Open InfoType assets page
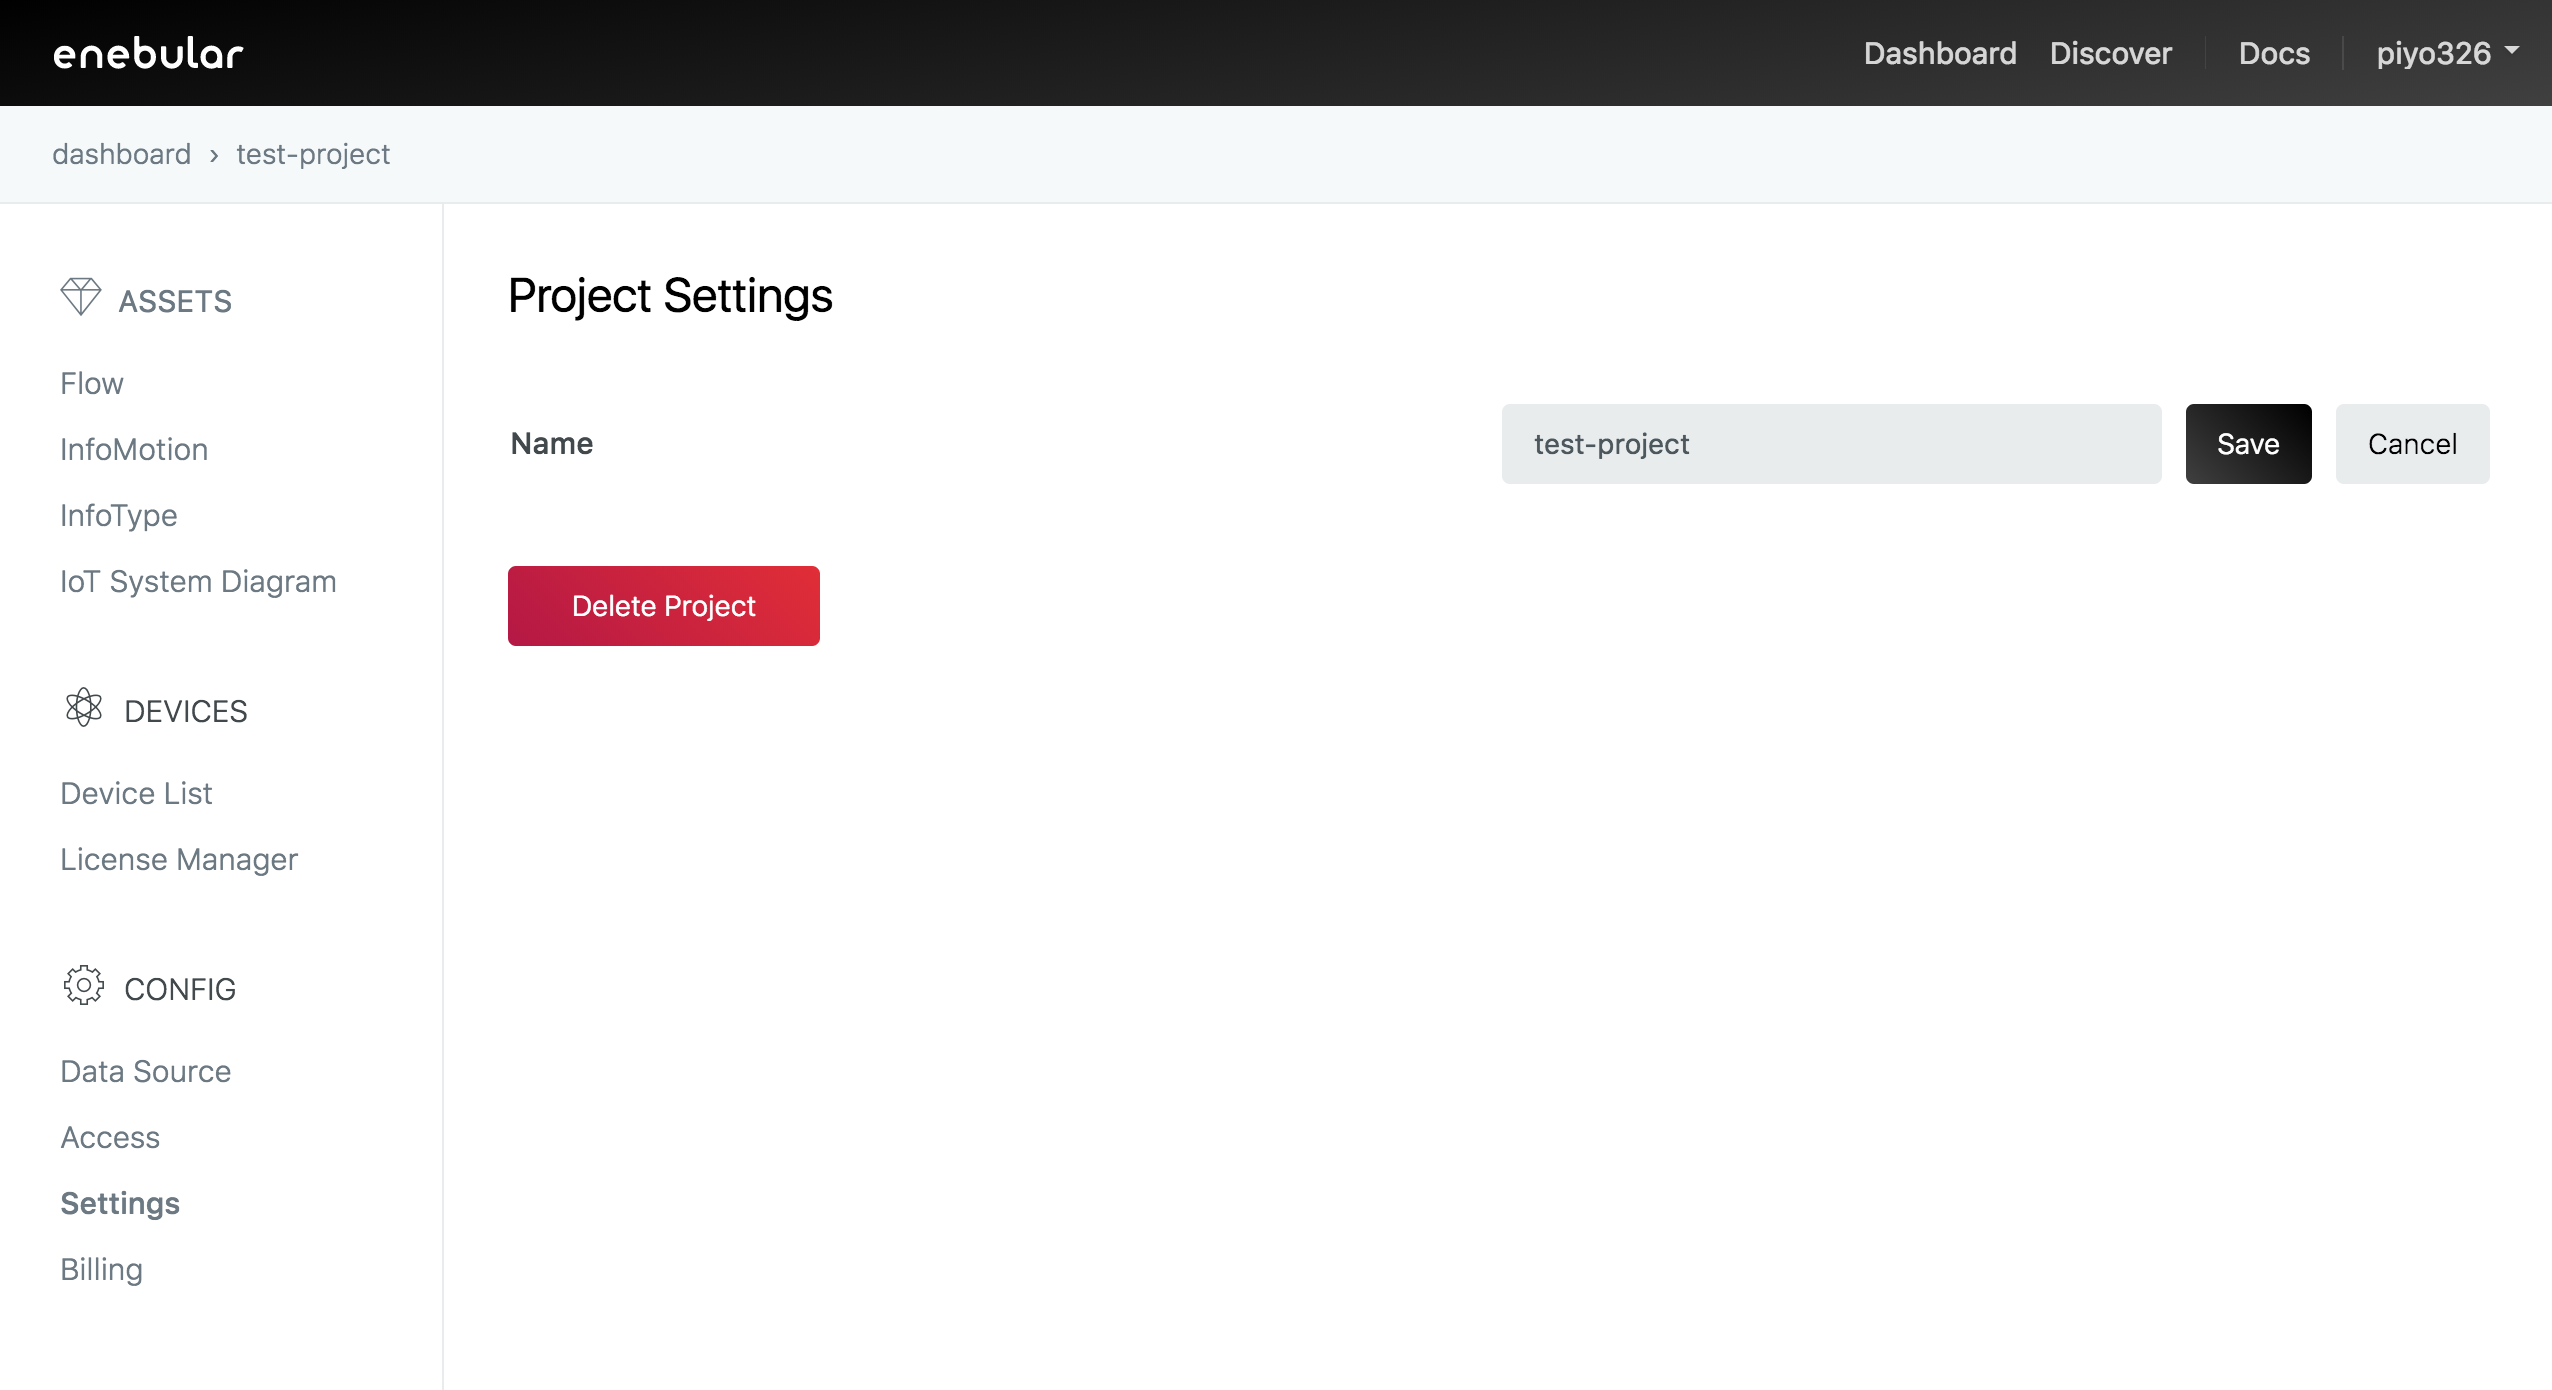The image size is (2552, 1390). click(x=118, y=515)
